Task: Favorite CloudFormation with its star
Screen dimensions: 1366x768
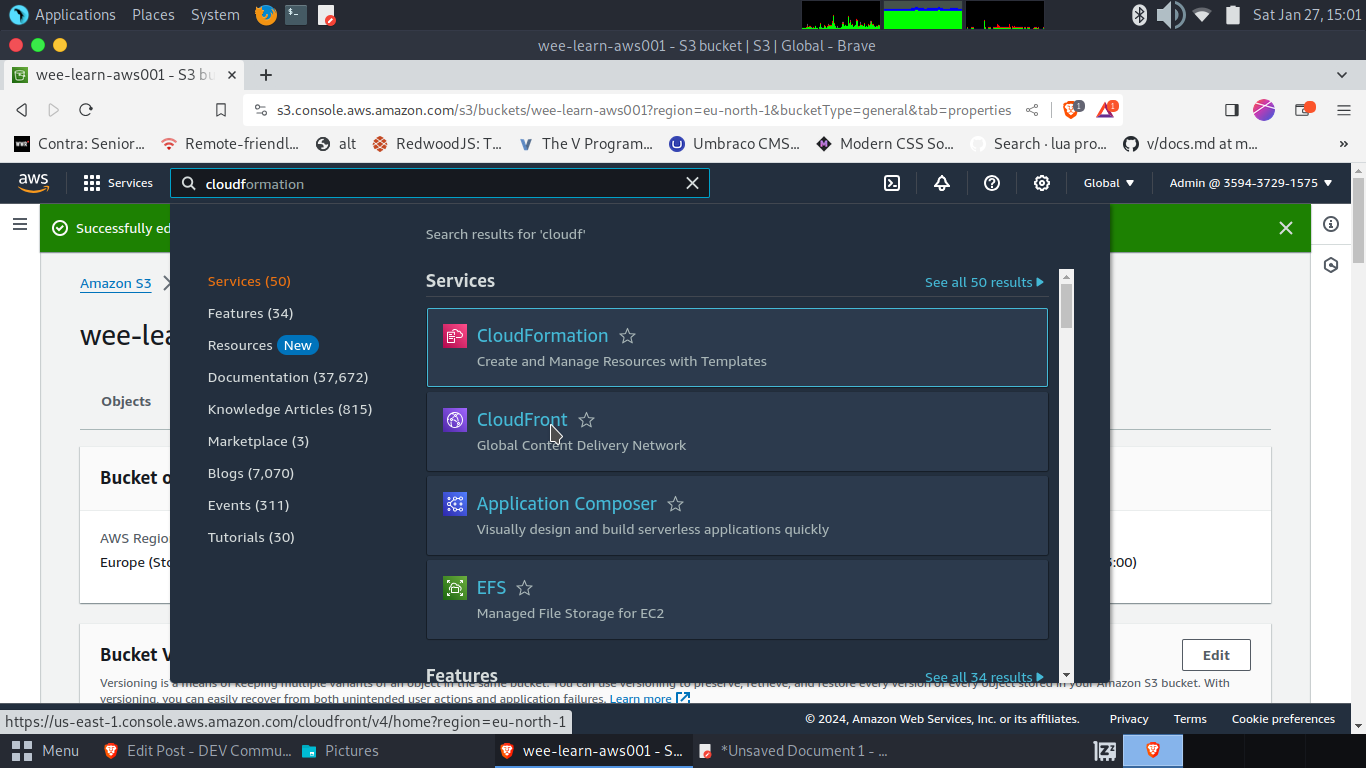Action: (627, 336)
